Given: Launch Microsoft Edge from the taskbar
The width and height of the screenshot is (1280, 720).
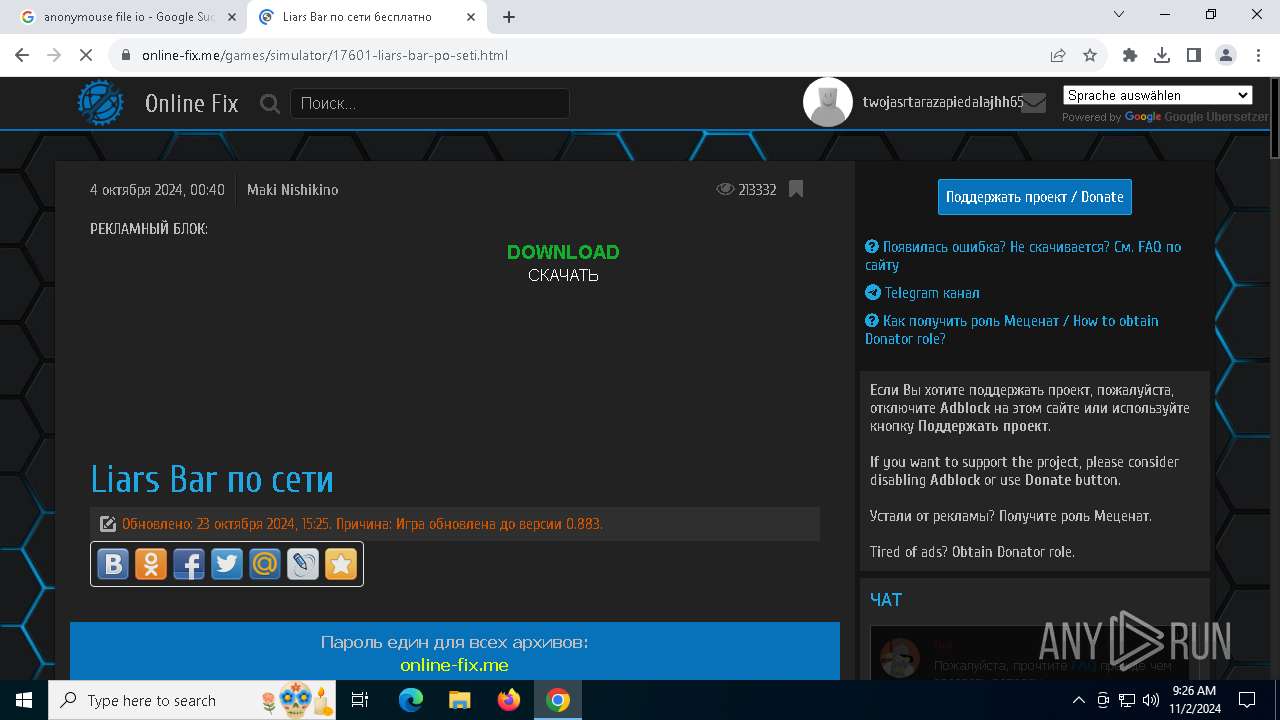Looking at the screenshot, I should [411, 700].
